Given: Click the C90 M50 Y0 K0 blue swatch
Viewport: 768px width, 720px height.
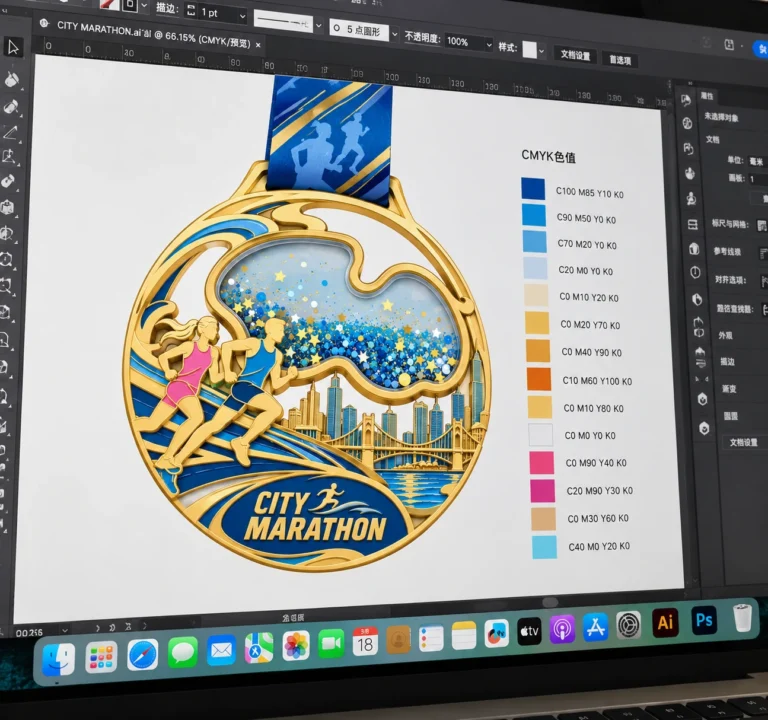Looking at the screenshot, I should tap(534, 215).
